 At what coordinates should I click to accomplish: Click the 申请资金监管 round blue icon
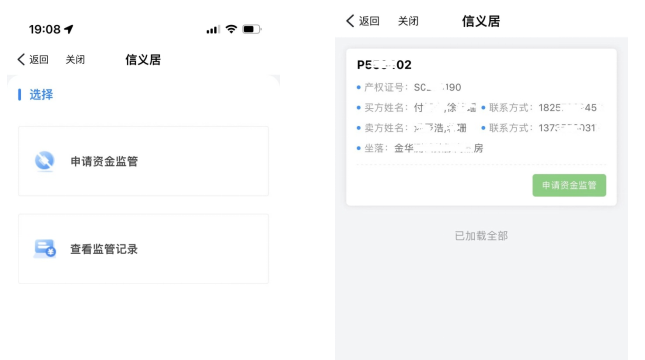pyautogui.click(x=44, y=160)
